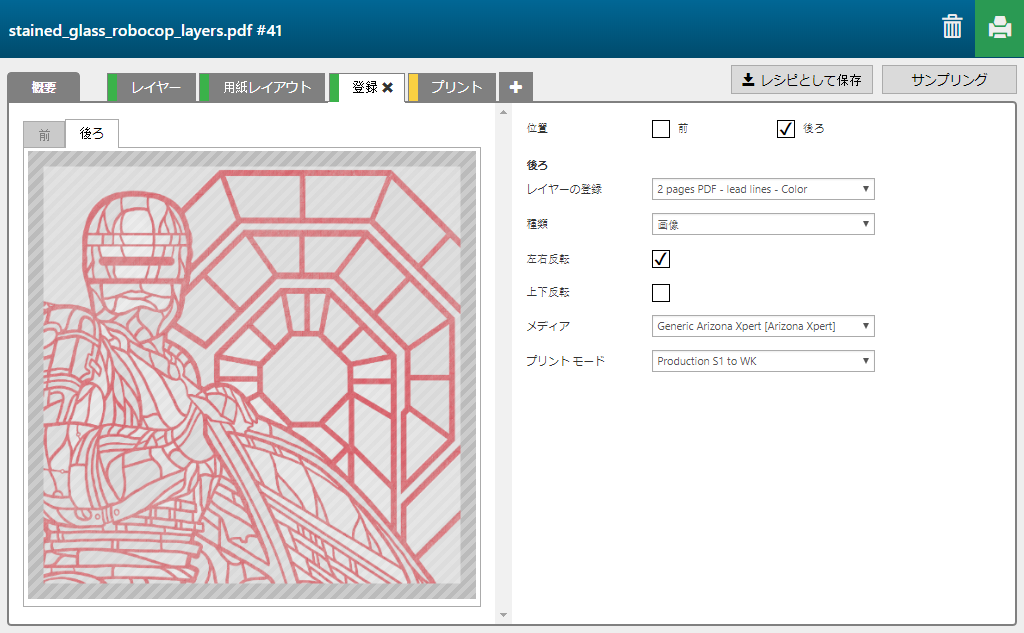This screenshot has height=633, width=1024.
Task: Open the レイヤーの登録 dropdown
Action: pyautogui.click(x=763, y=189)
